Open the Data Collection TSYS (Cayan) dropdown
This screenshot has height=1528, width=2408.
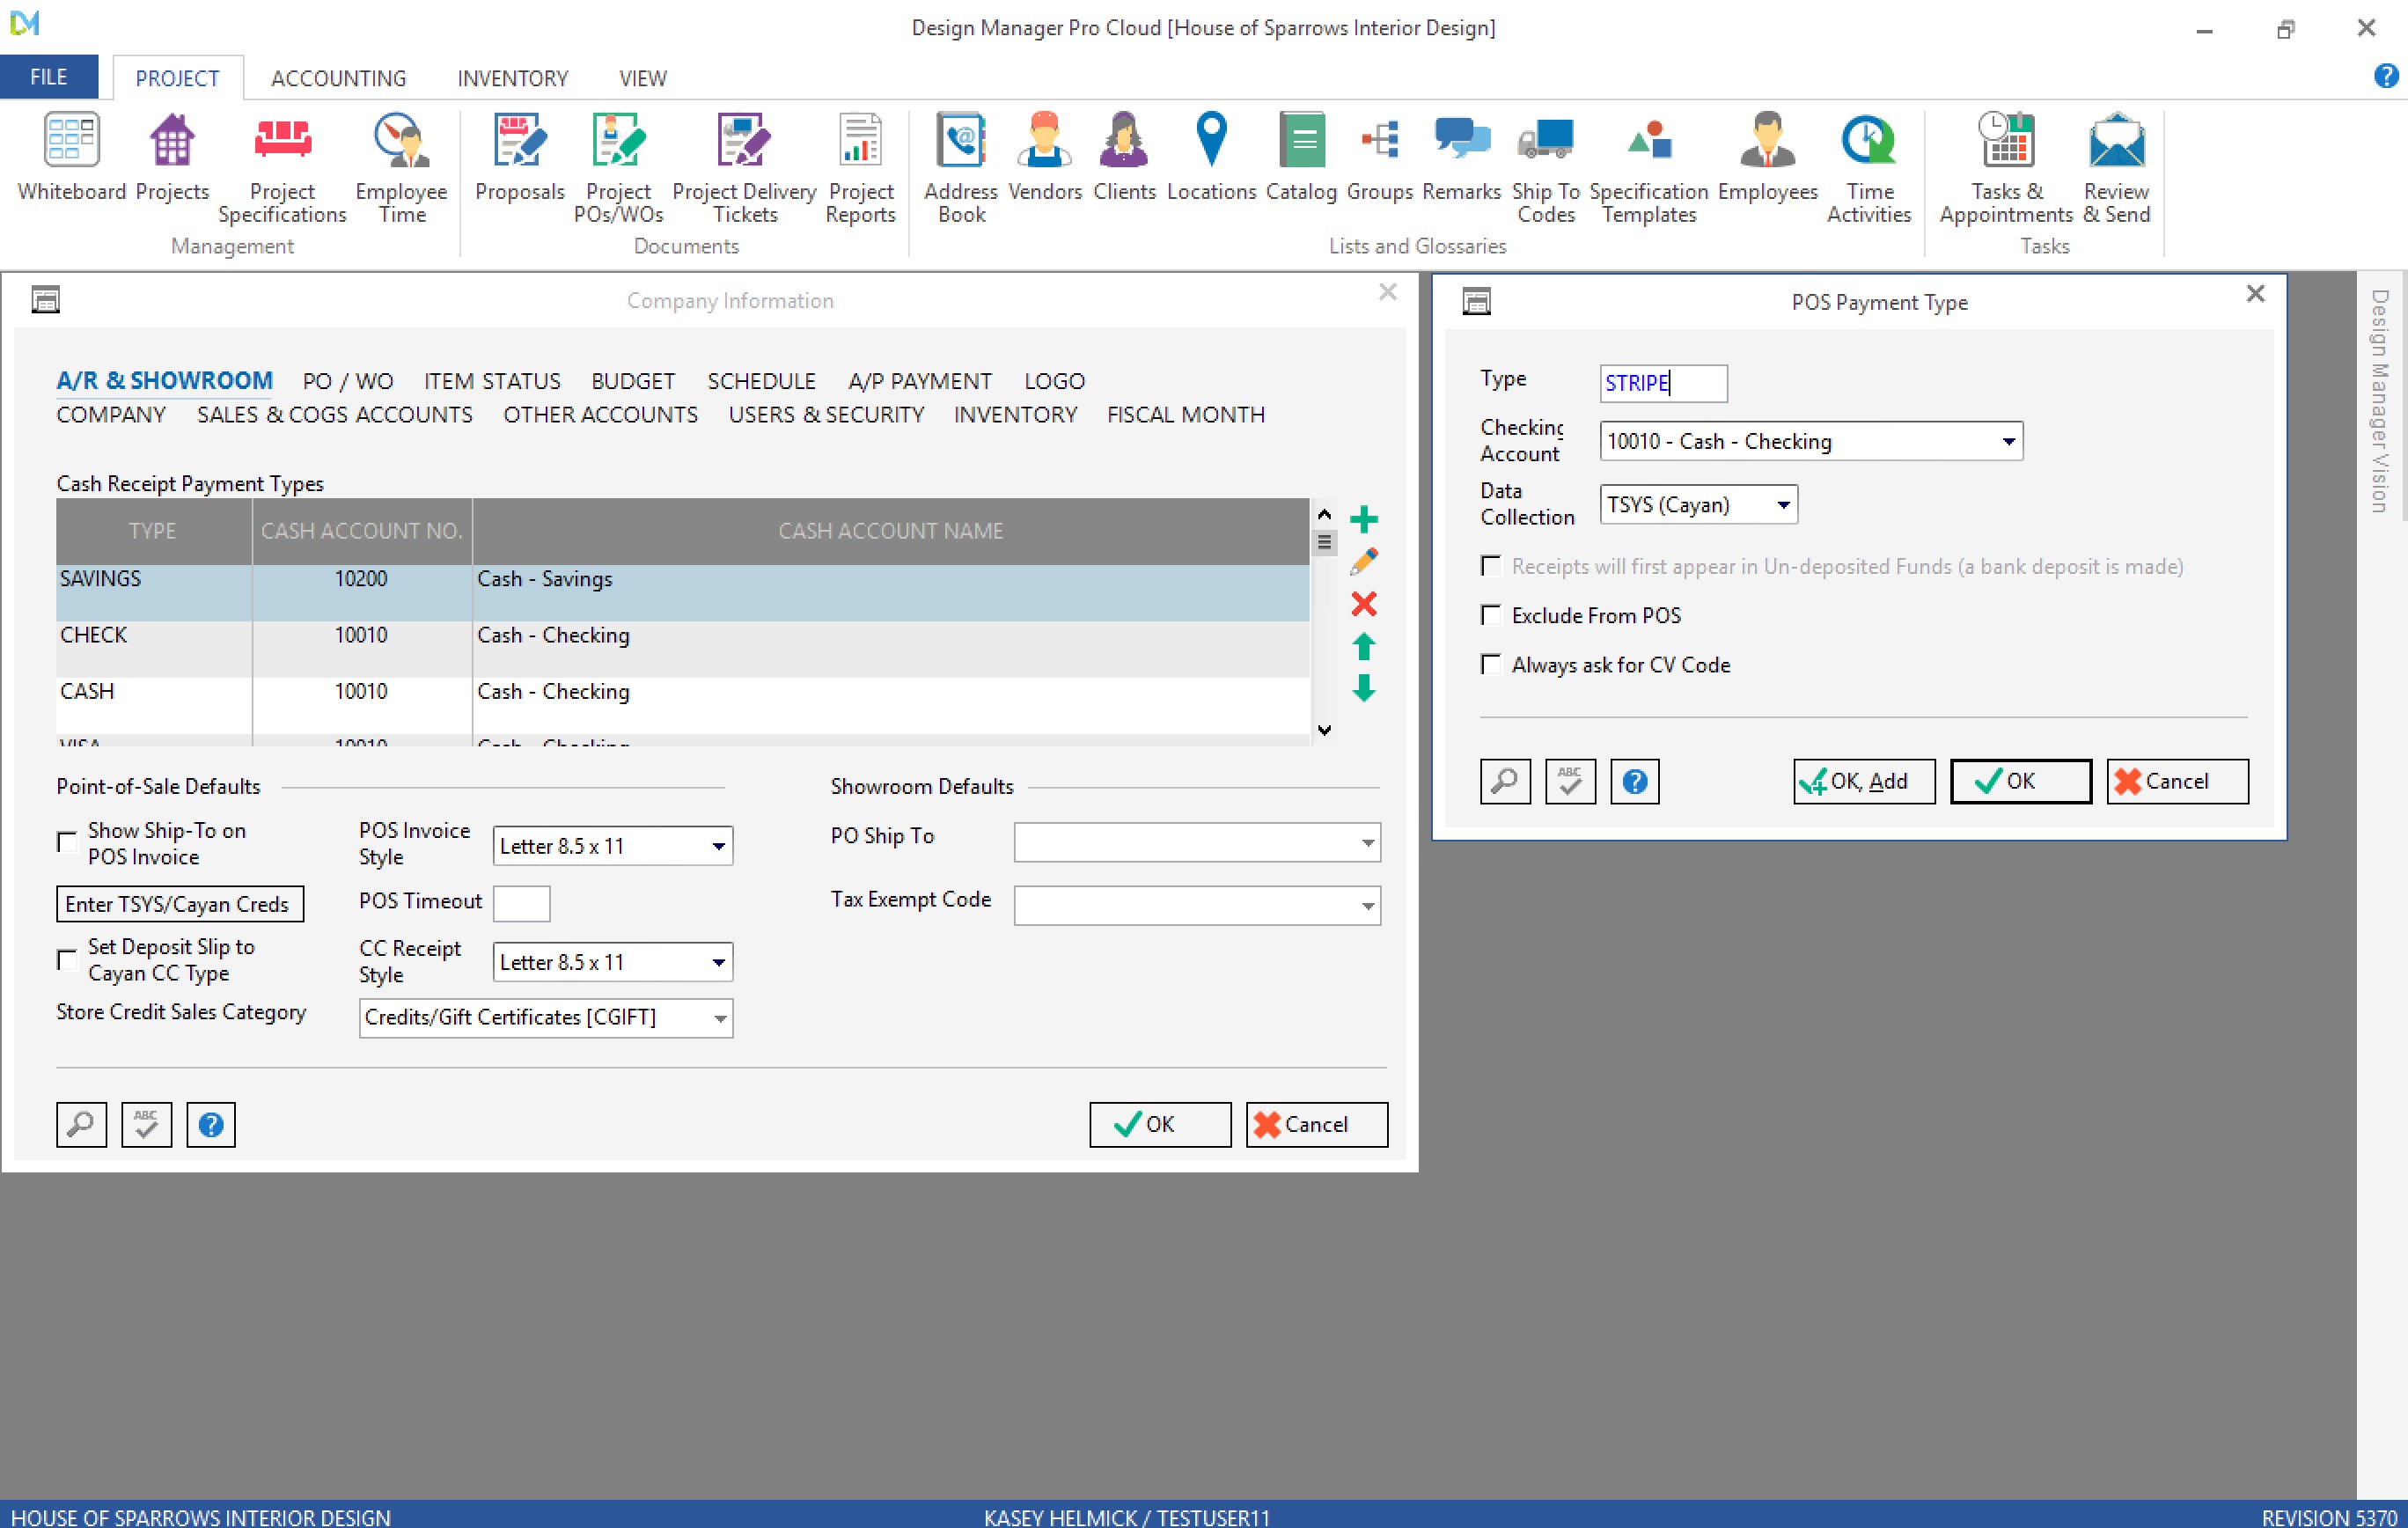[x=1783, y=505]
